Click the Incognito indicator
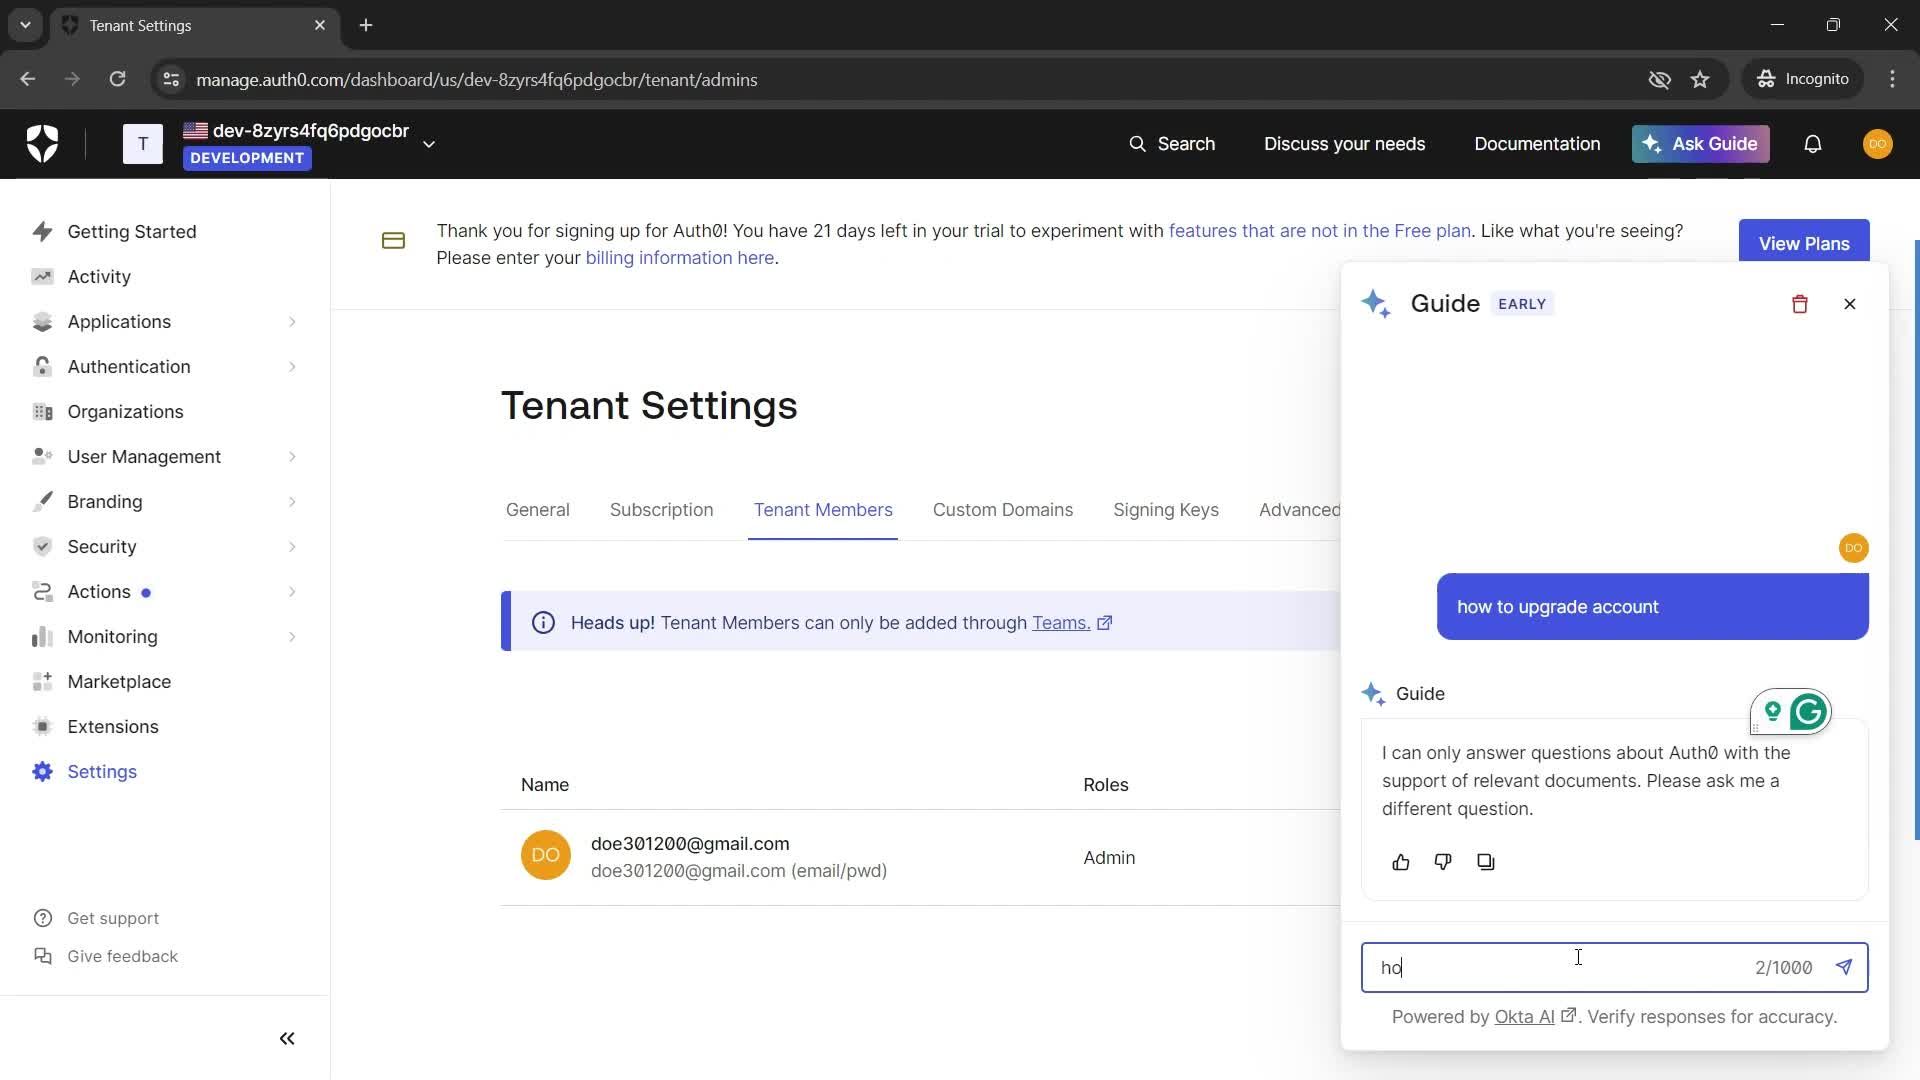This screenshot has height=1080, width=1920. 1803,79
